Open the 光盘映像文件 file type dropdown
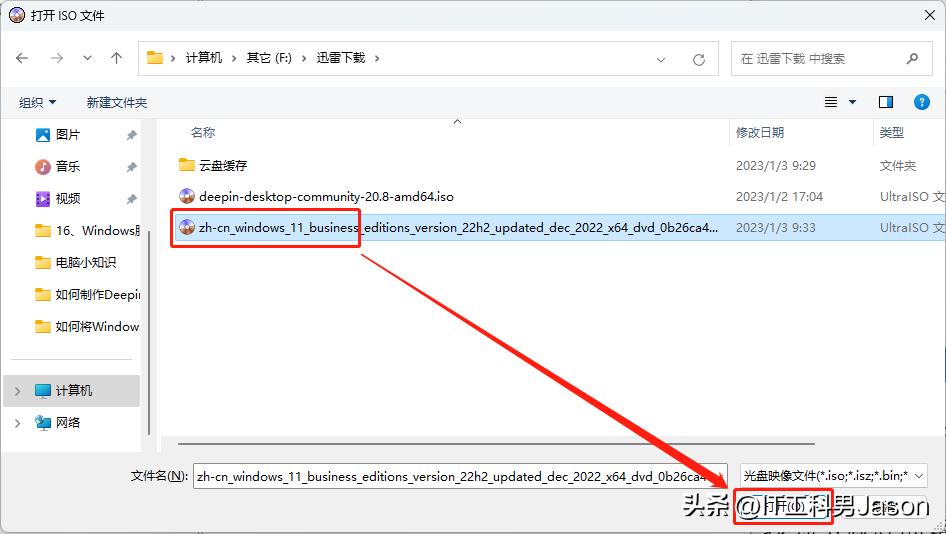Screen dimensions: 946x534 tap(833, 476)
